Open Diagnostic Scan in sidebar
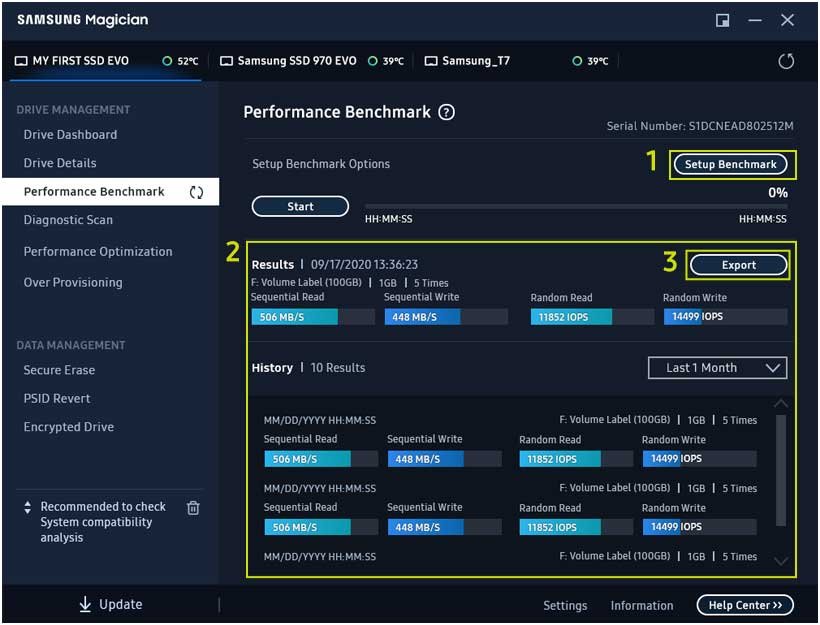Viewport: 820px width, 625px height. click(68, 220)
